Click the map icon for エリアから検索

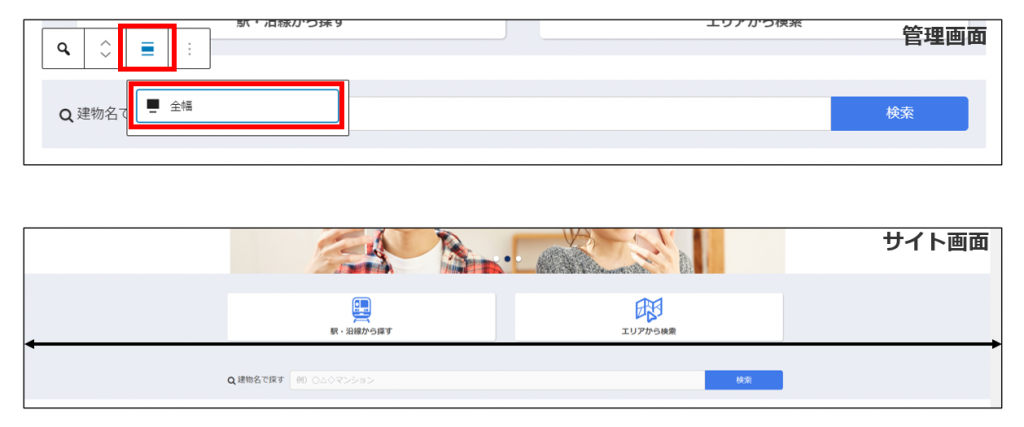pos(648,309)
